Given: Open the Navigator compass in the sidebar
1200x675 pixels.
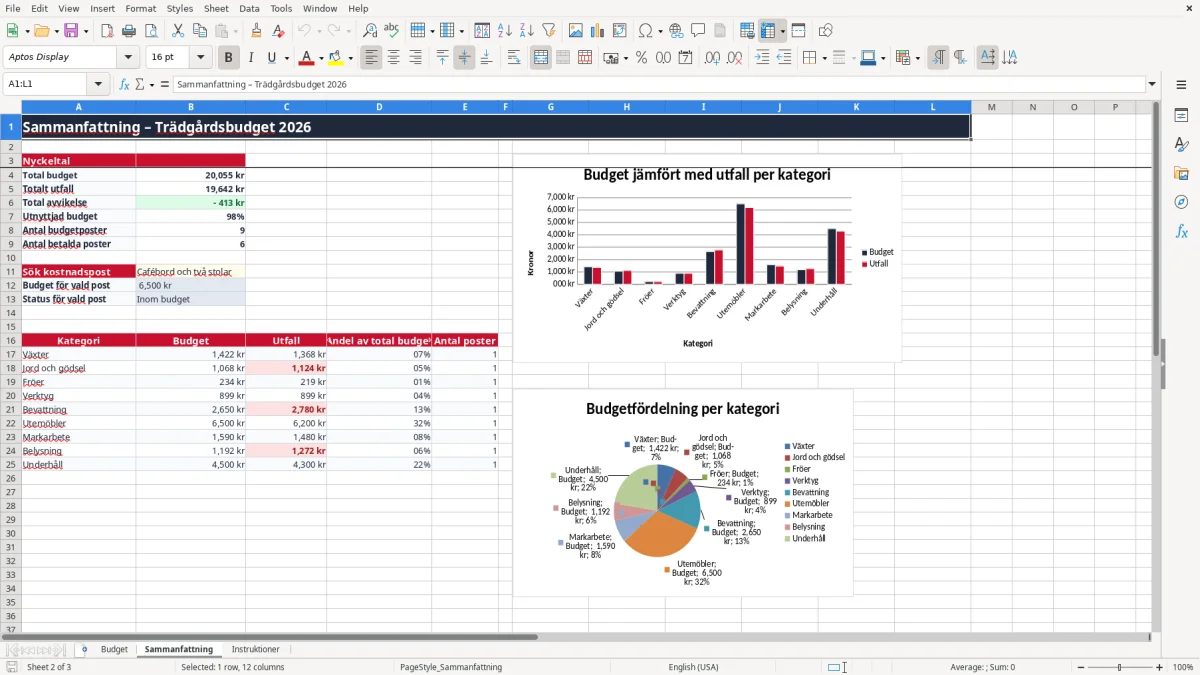Looking at the screenshot, I should (x=1181, y=202).
